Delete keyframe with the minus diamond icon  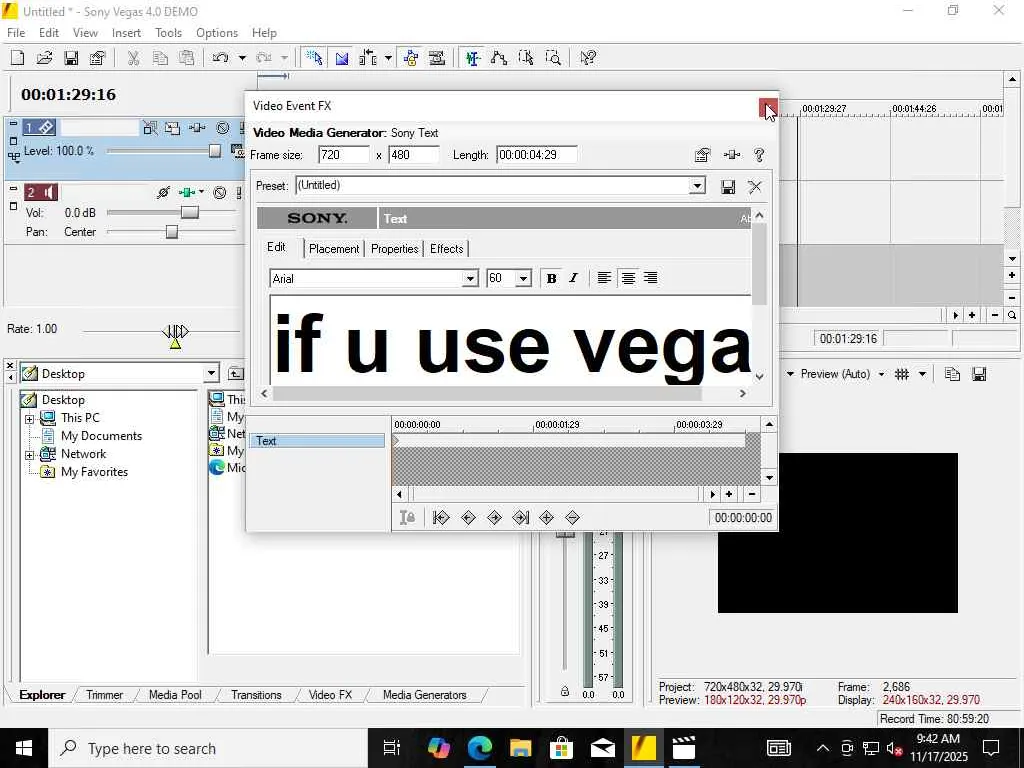tap(573, 518)
